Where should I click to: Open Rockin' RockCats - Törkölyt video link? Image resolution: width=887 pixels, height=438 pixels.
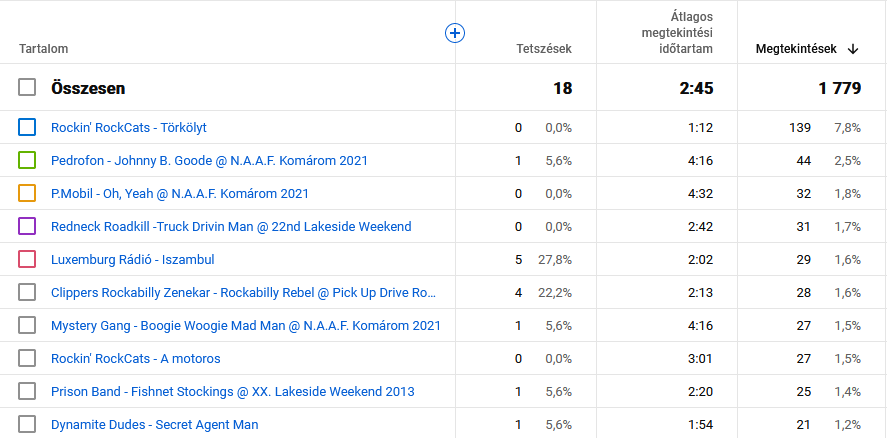point(128,127)
